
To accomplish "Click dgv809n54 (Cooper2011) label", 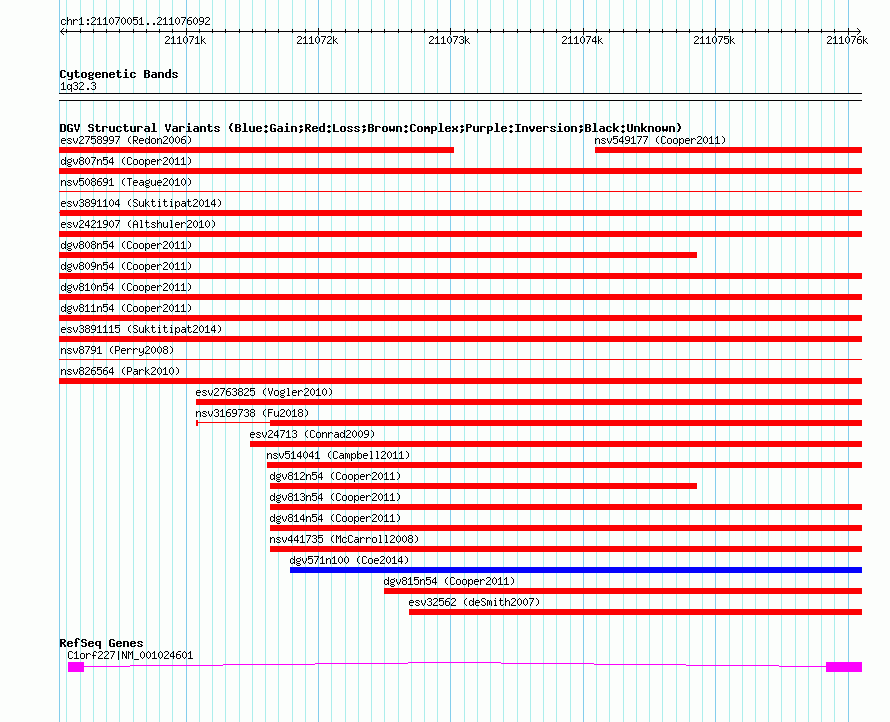I will click(126, 266).
